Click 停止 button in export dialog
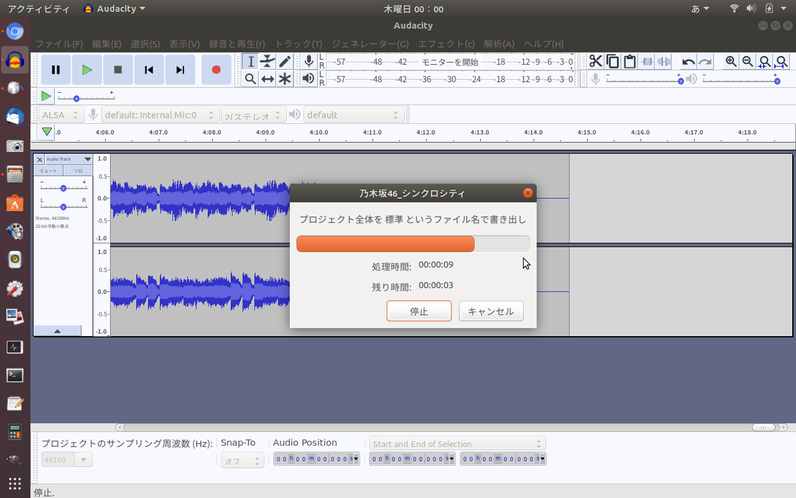Screen dimensions: 796x498 tap(419, 311)
